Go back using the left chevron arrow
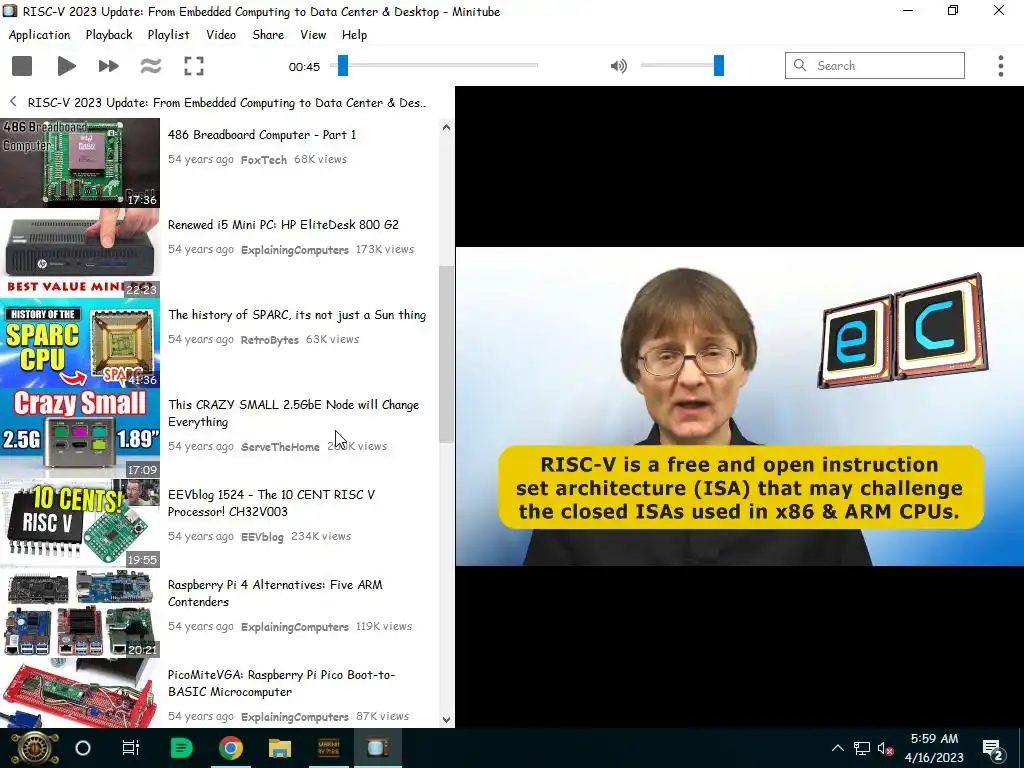 pos(13,102)
